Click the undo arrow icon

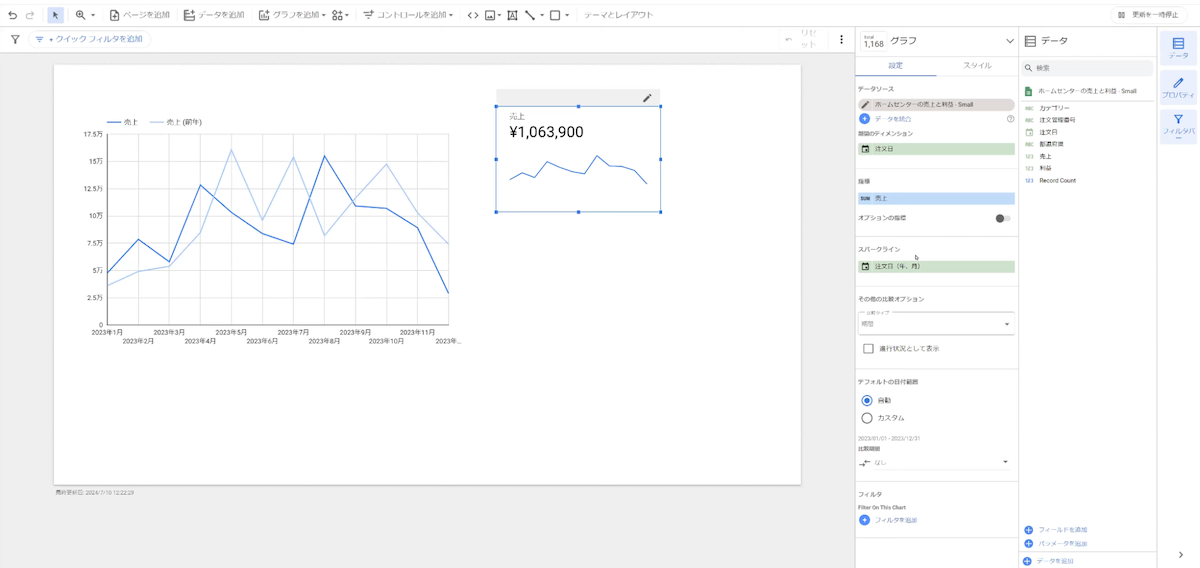[x=12, y=15]
